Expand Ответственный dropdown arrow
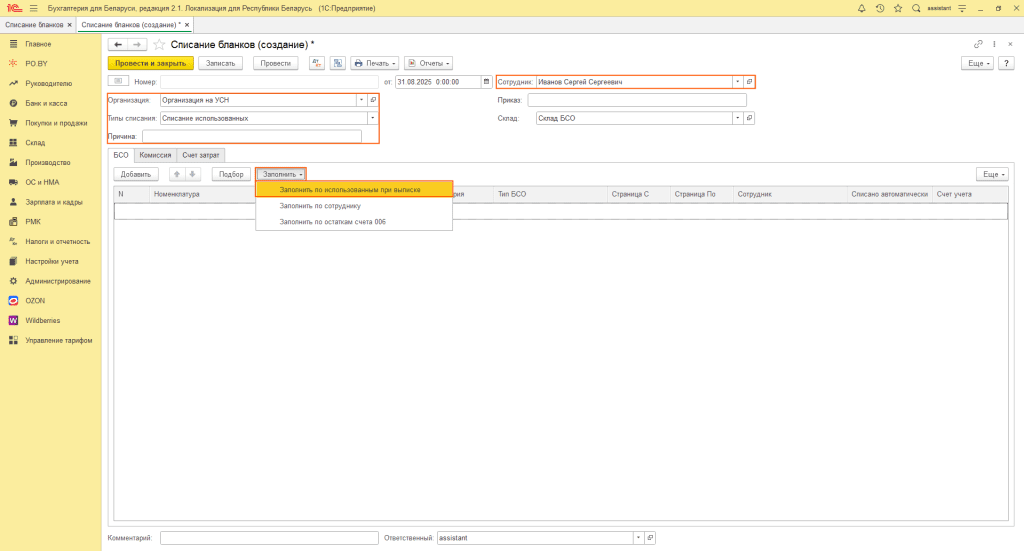 tap(638, 538)
